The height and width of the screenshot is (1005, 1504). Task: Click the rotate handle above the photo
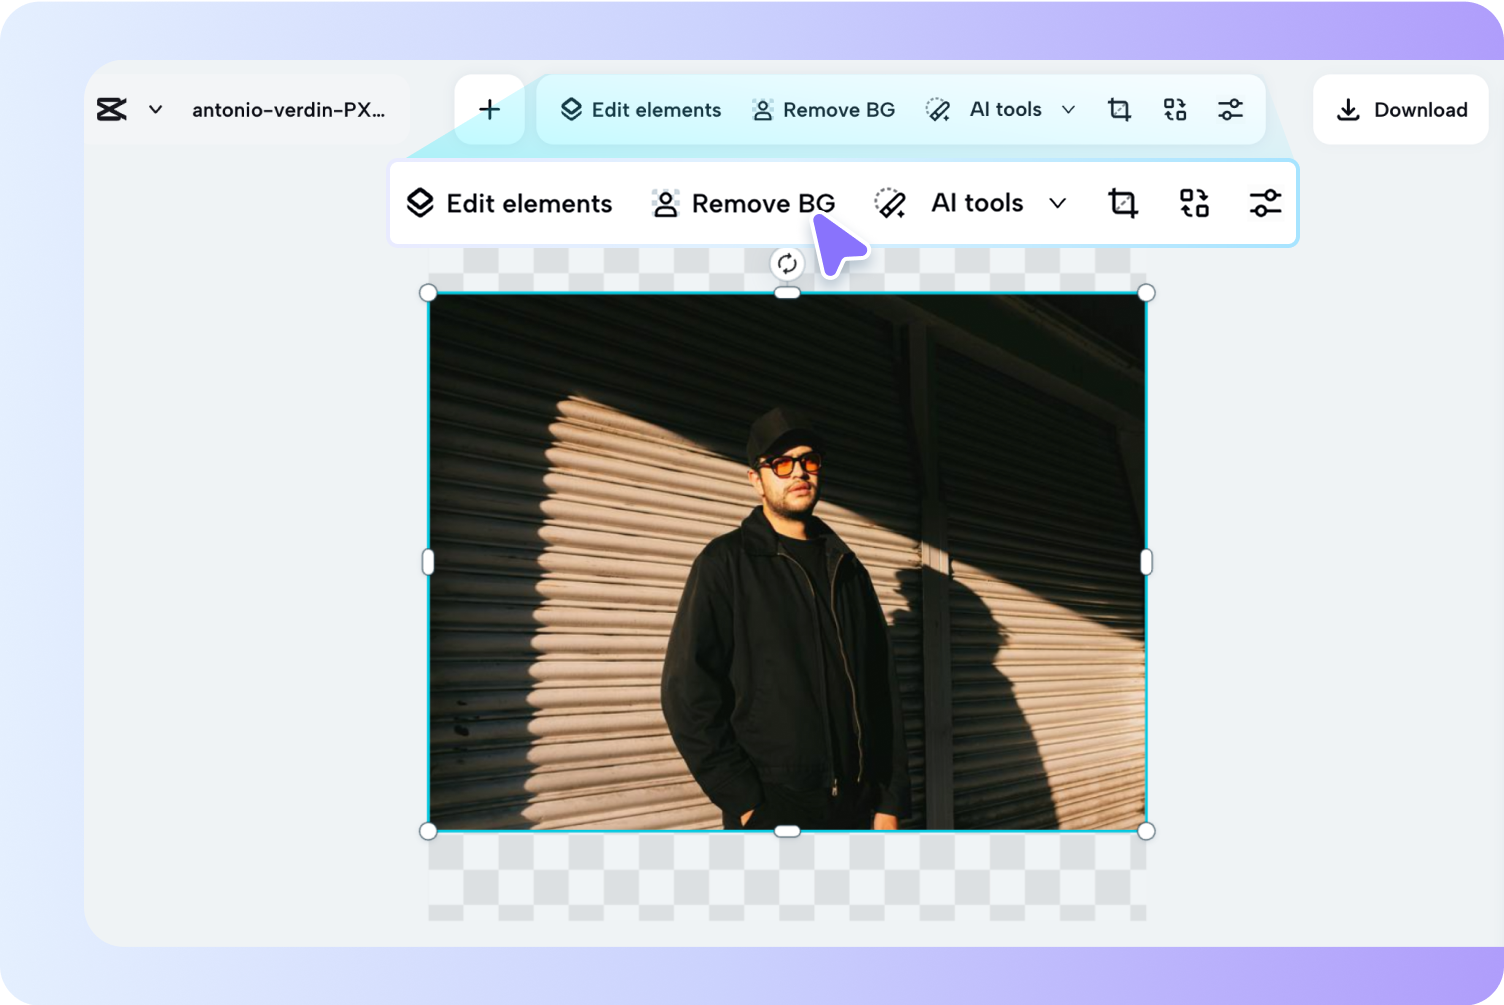point(787,263)
